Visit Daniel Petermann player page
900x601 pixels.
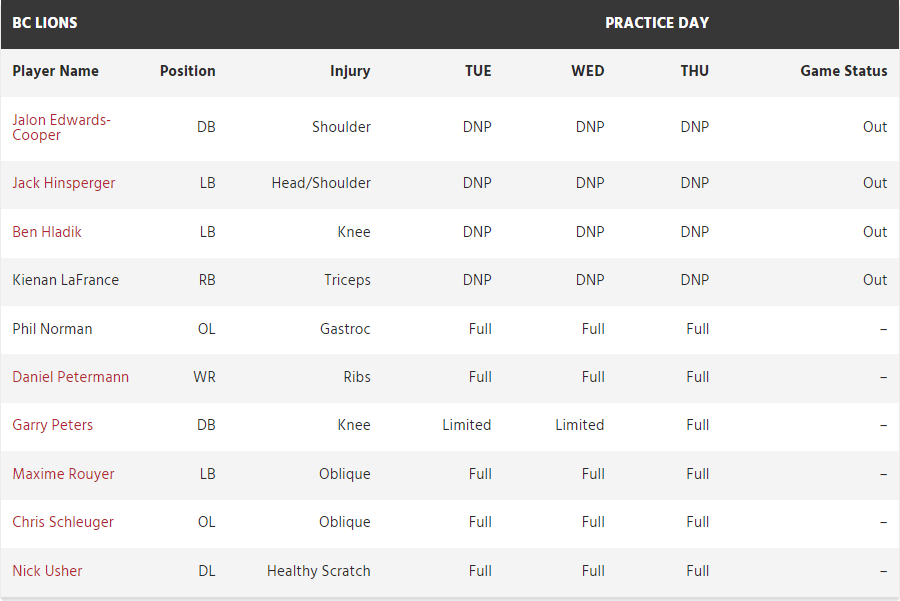[x=70, y=377]
